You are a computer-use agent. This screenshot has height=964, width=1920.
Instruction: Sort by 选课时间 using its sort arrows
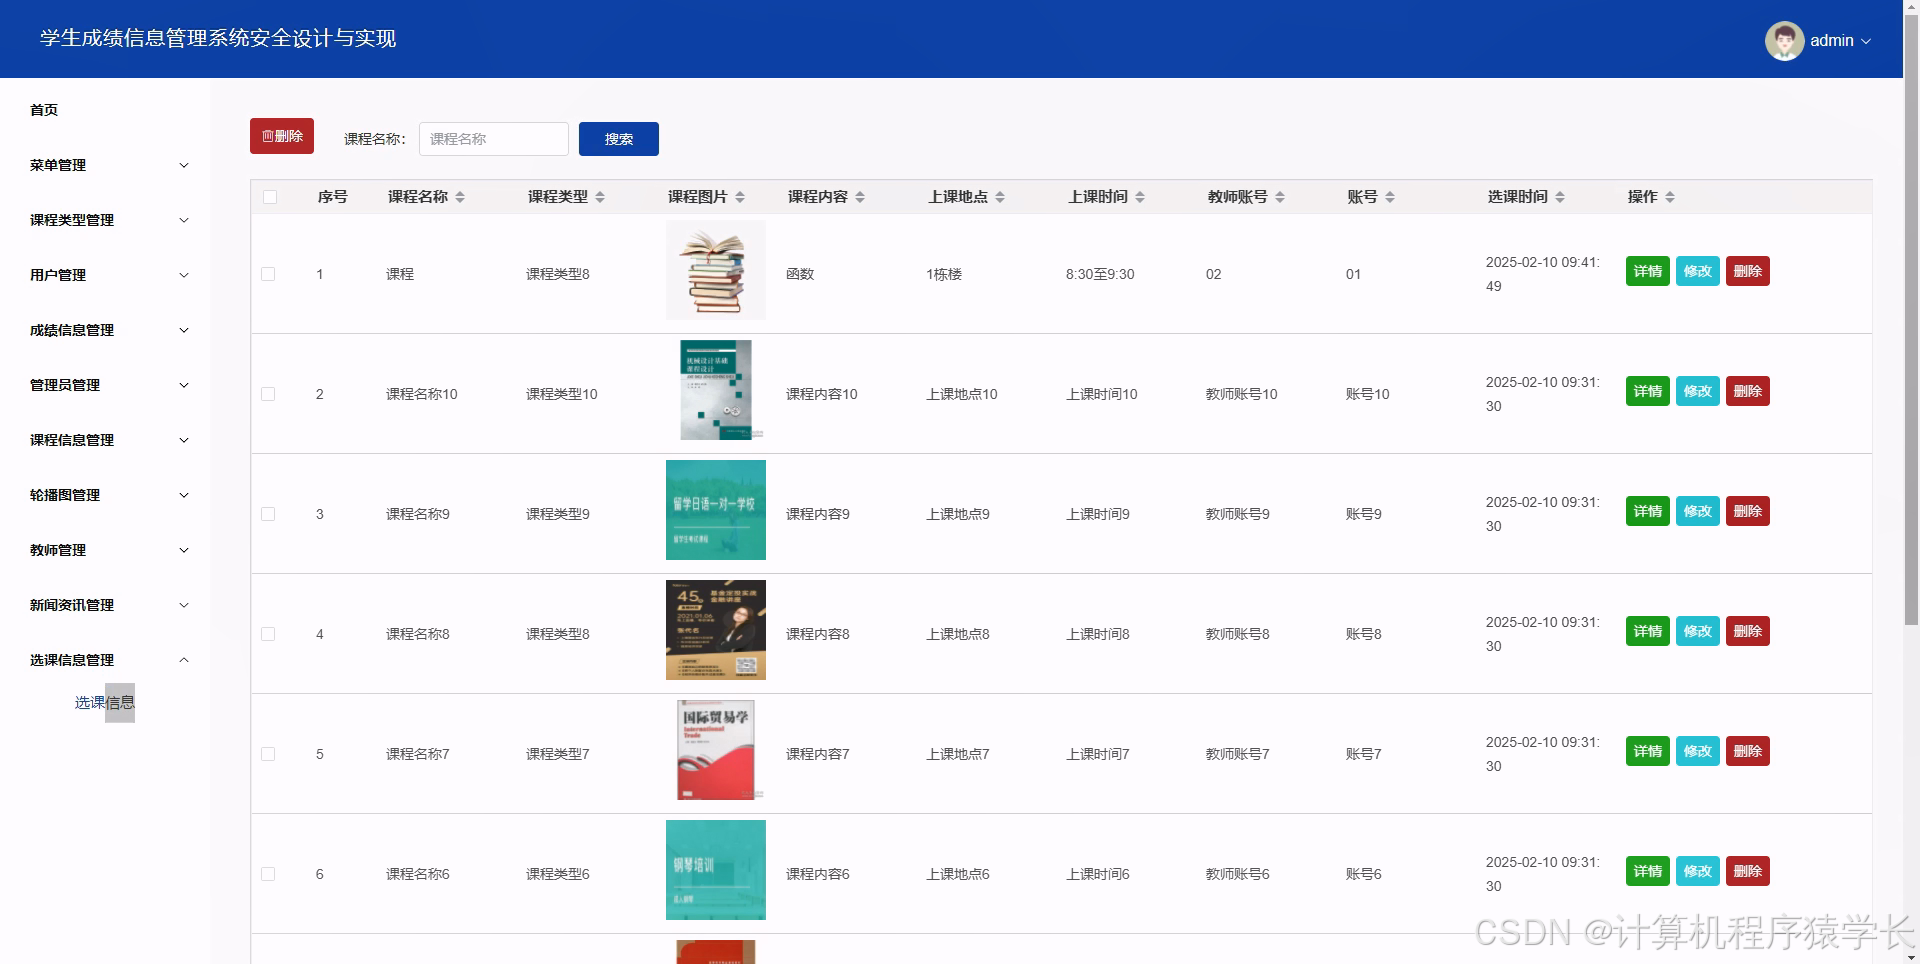[x=1562, y=197]
